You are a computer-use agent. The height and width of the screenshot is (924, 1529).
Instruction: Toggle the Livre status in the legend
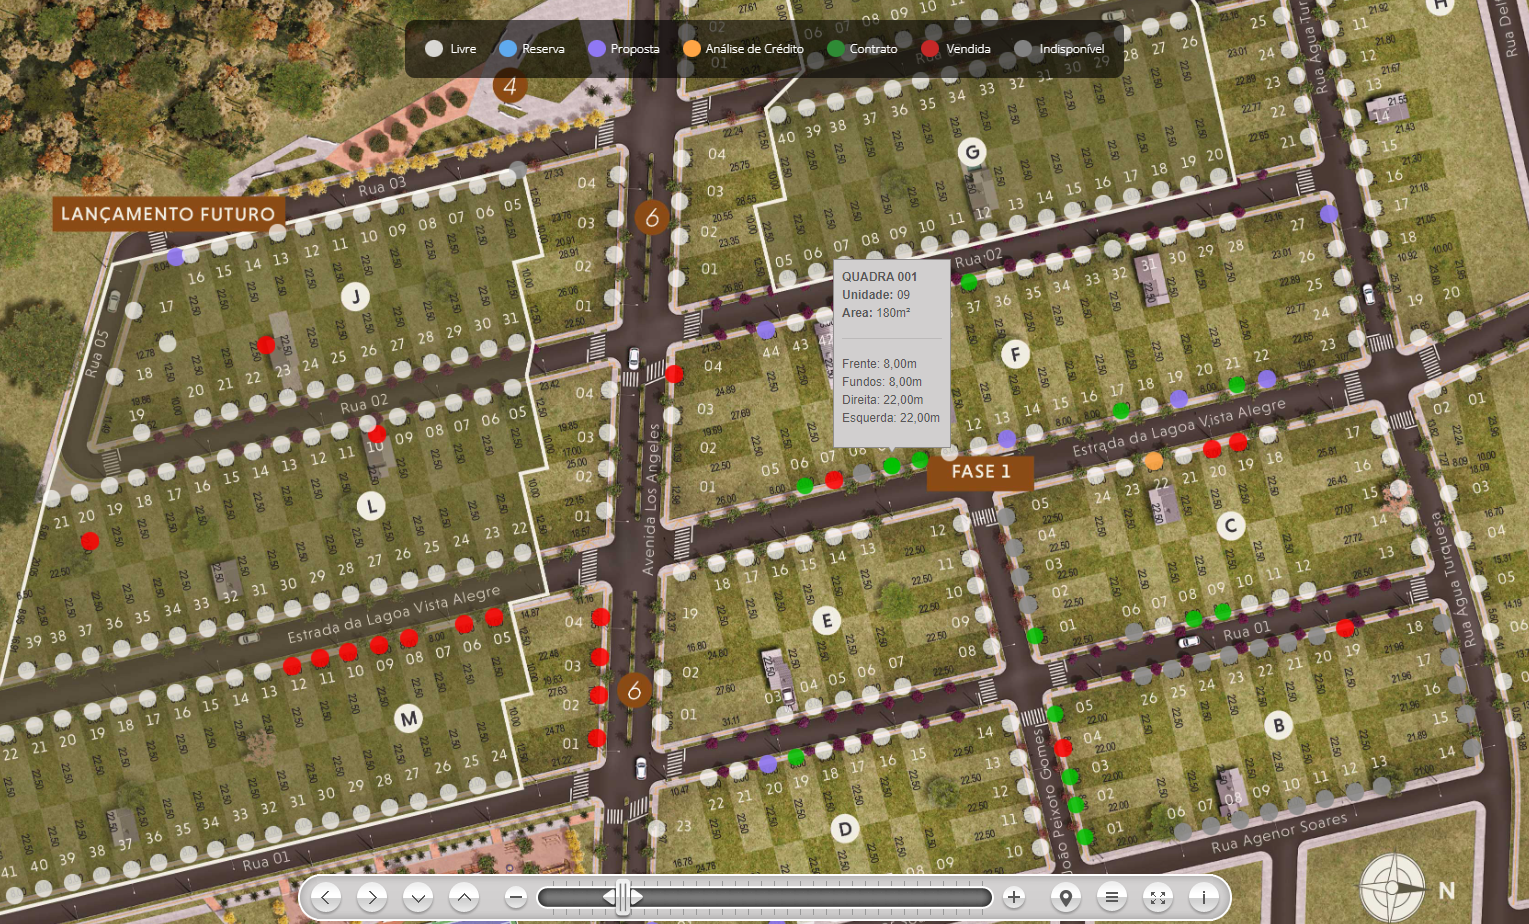[450, 48]
